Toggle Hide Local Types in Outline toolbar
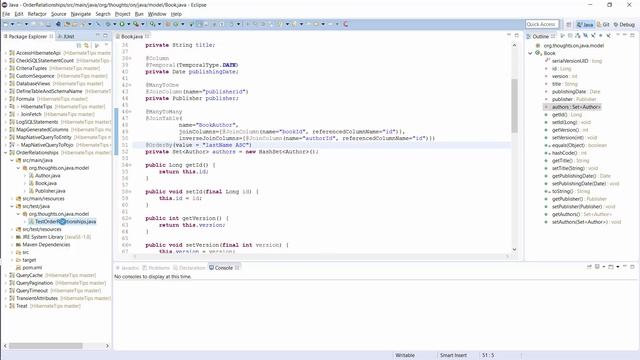This screenshot has height=360, width=640. tap(609, 36)
